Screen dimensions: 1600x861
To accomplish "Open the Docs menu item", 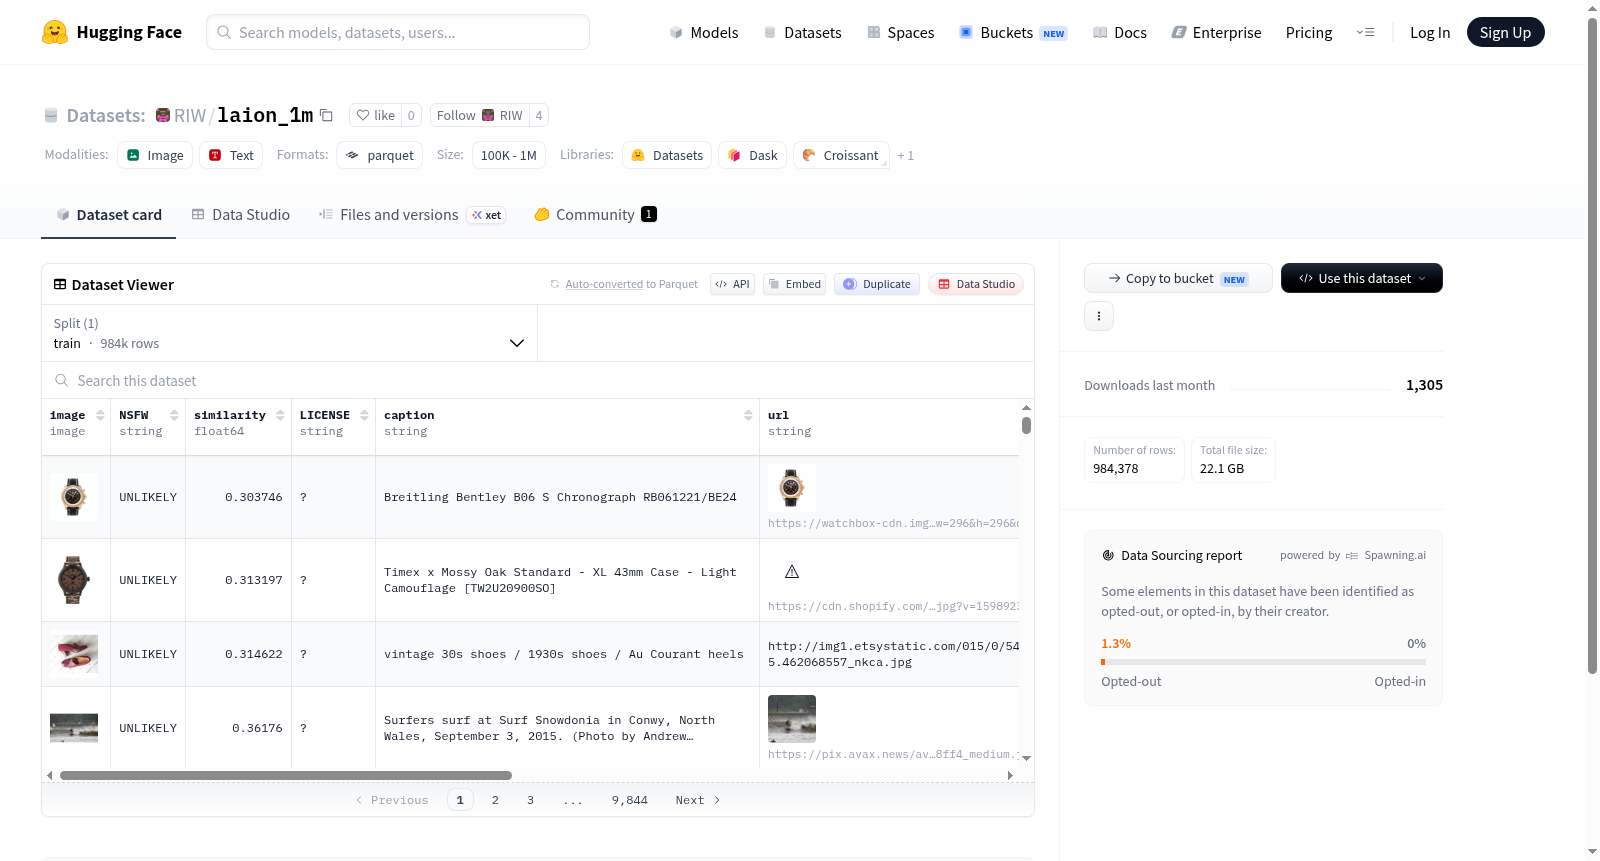I will (x=1120, y=32).
